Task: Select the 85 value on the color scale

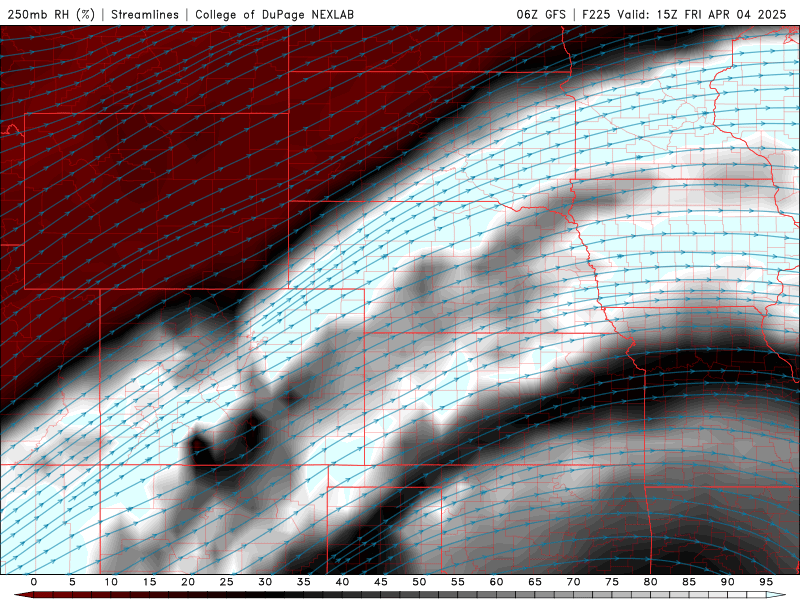Action: point(689,582)
